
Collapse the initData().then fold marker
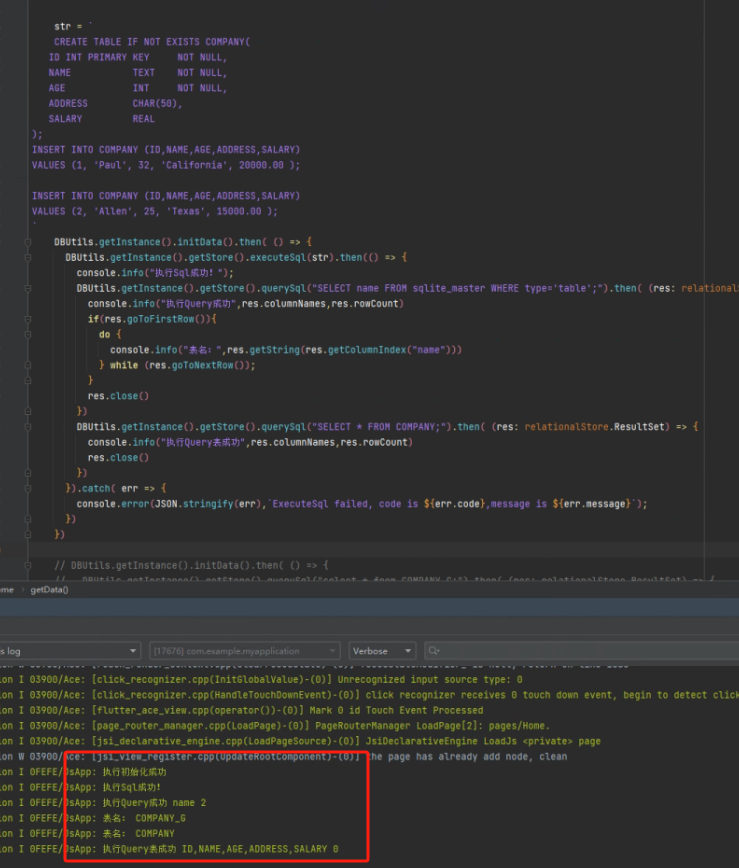(28, 242)
